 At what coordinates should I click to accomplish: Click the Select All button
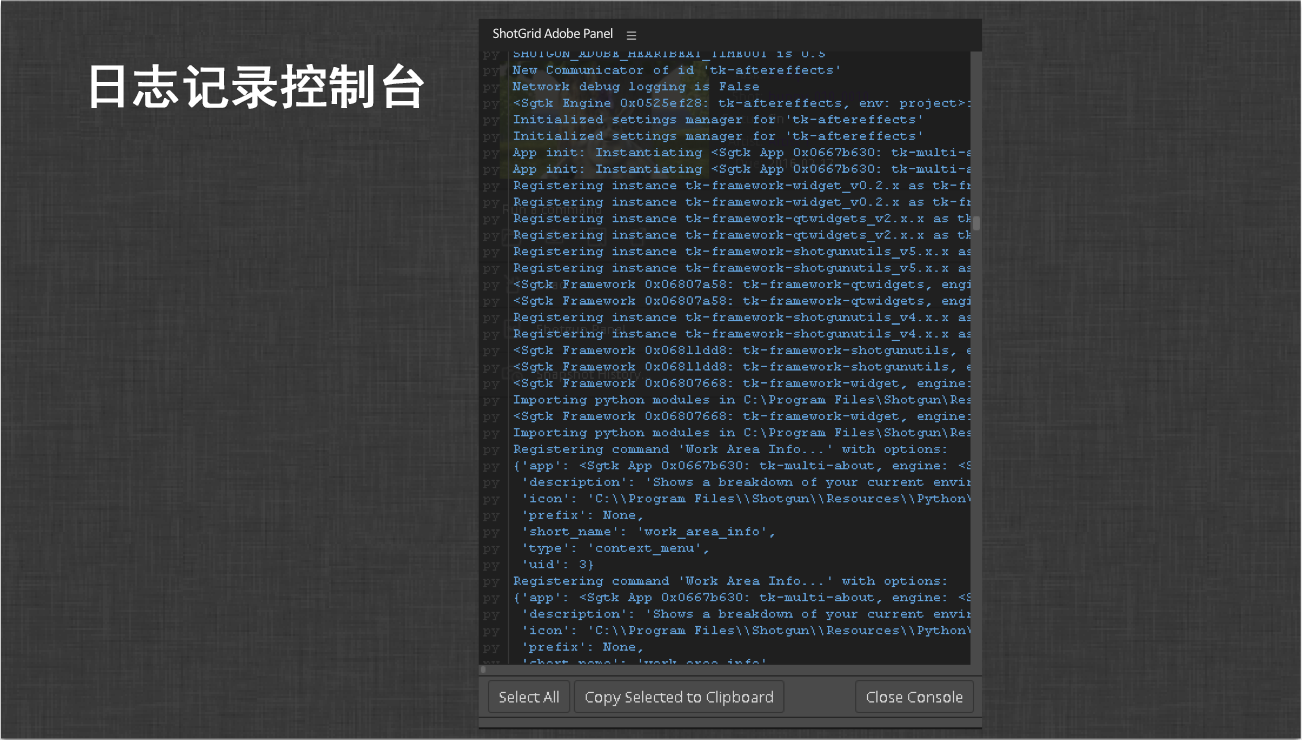[529, 697]
